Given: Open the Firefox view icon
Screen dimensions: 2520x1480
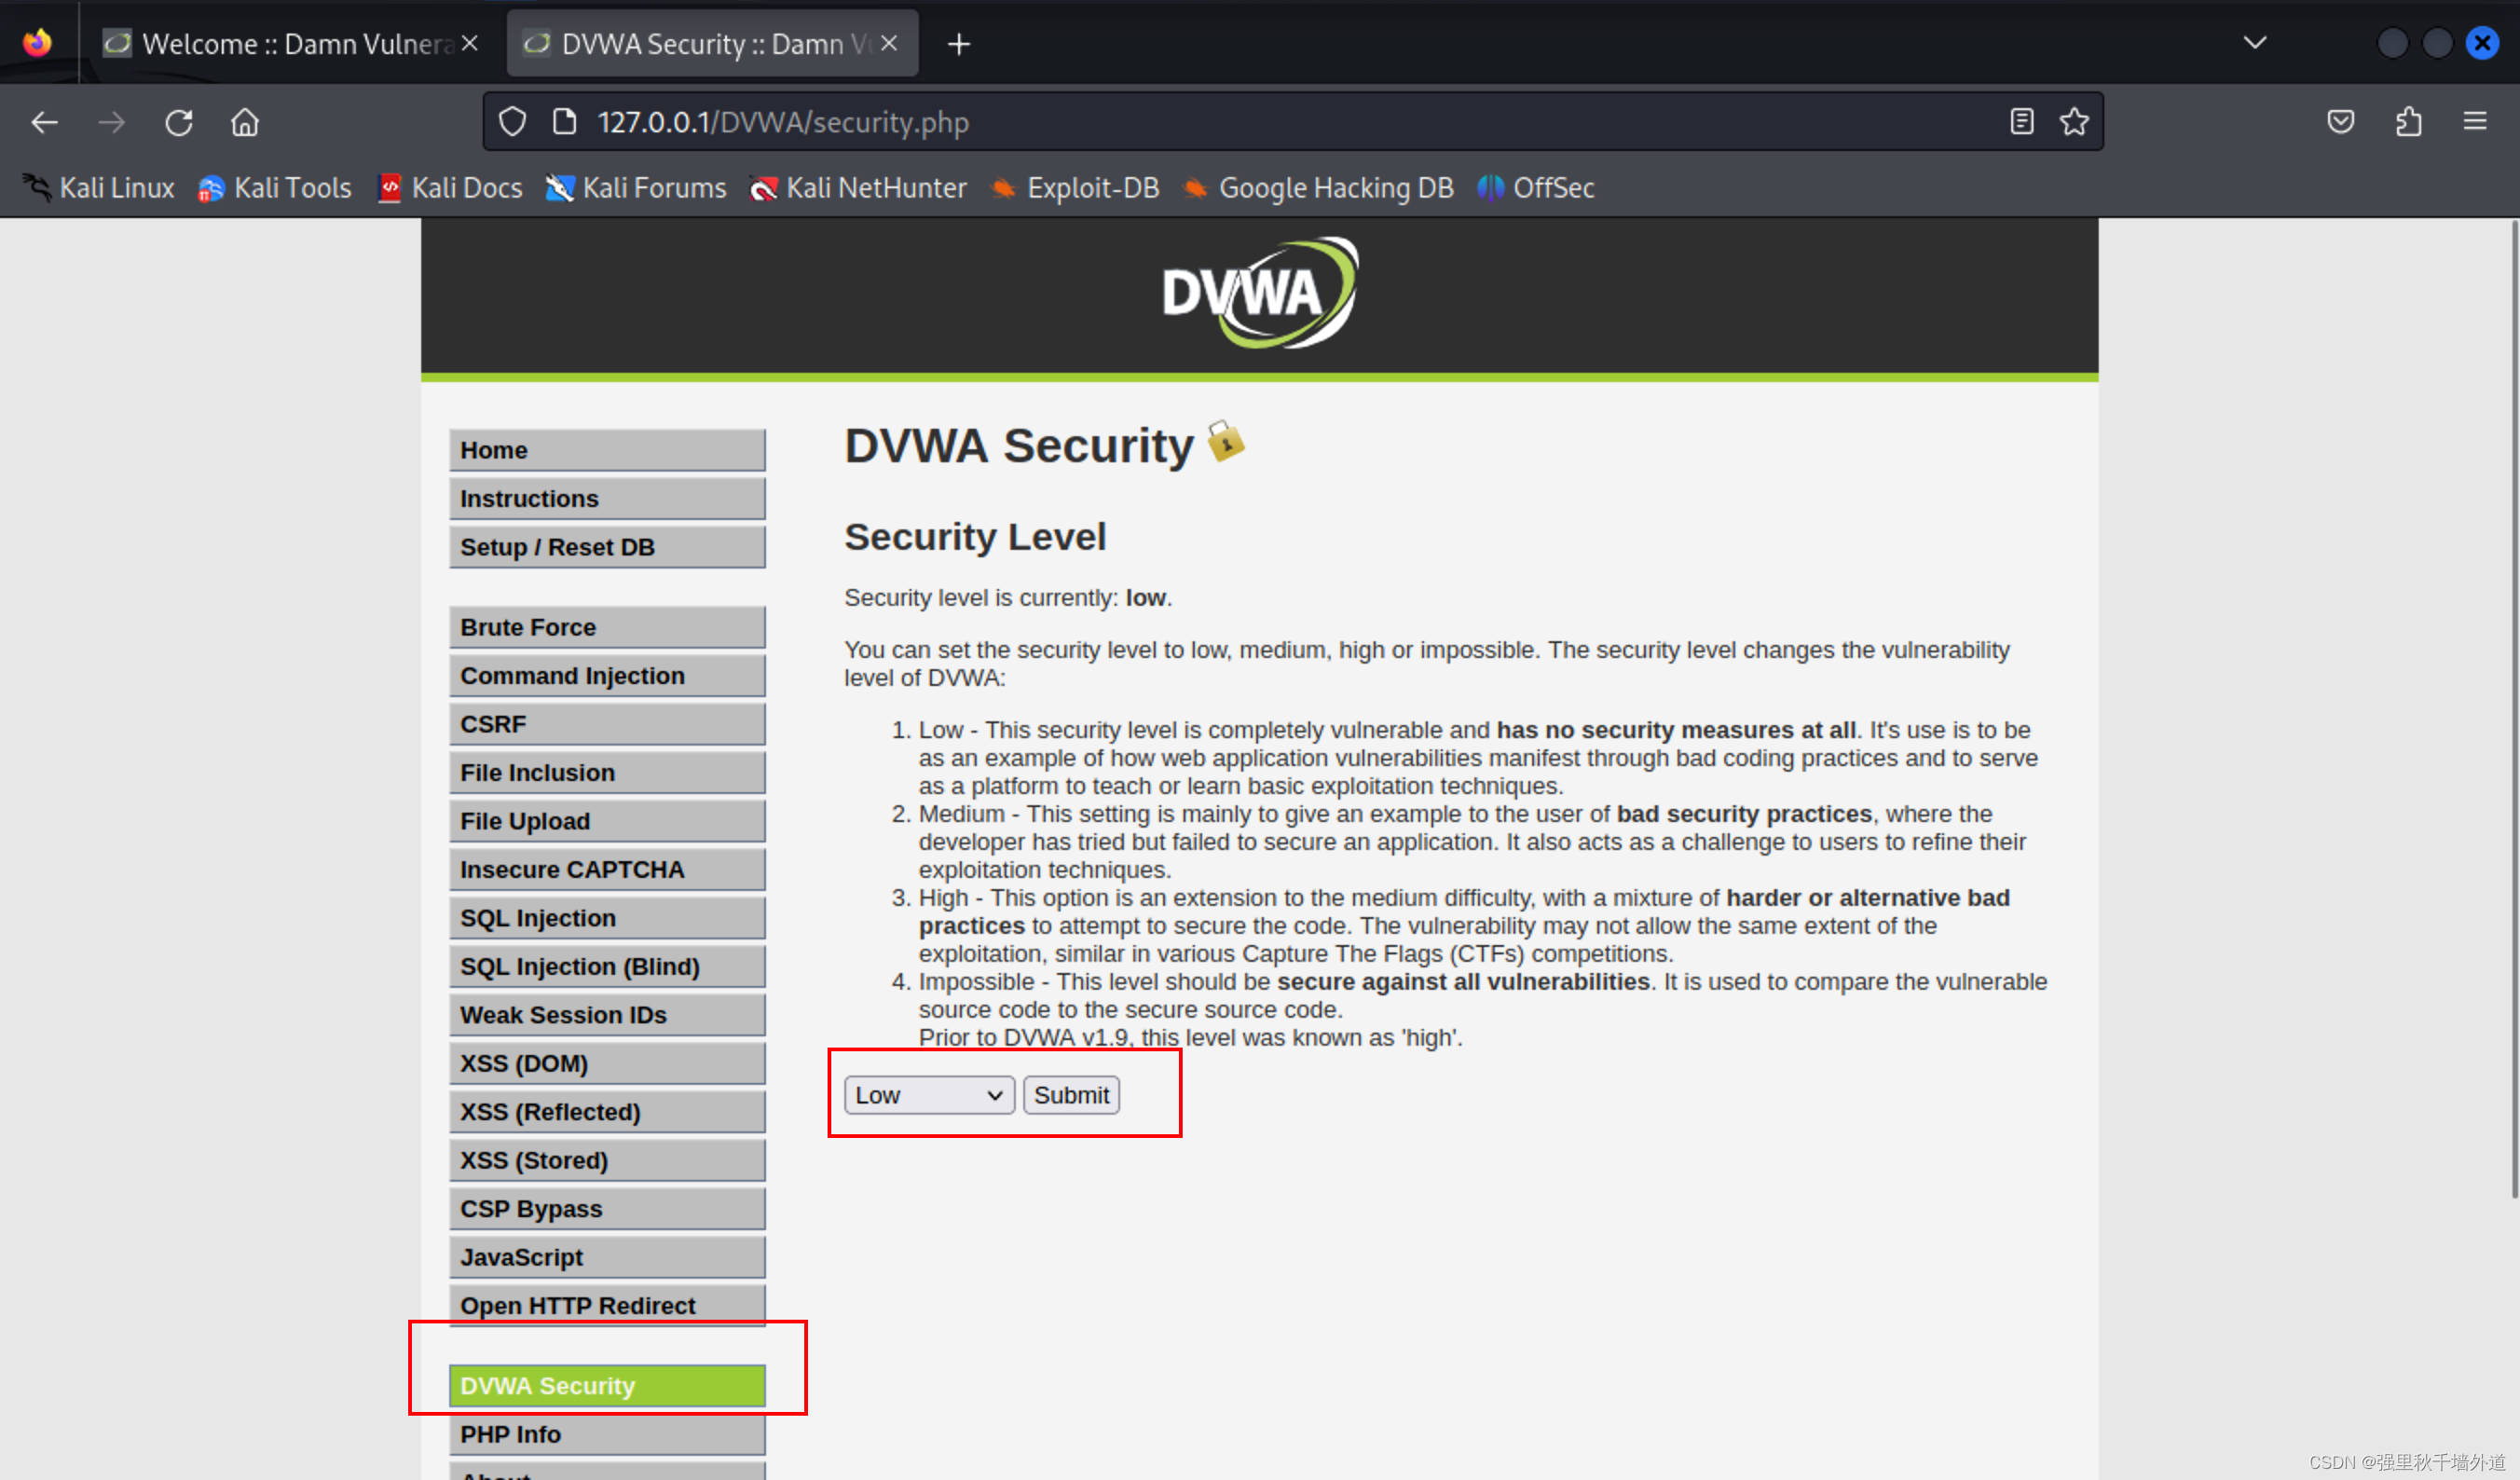Looking at the screenshot, I should [x=38, y=43].
